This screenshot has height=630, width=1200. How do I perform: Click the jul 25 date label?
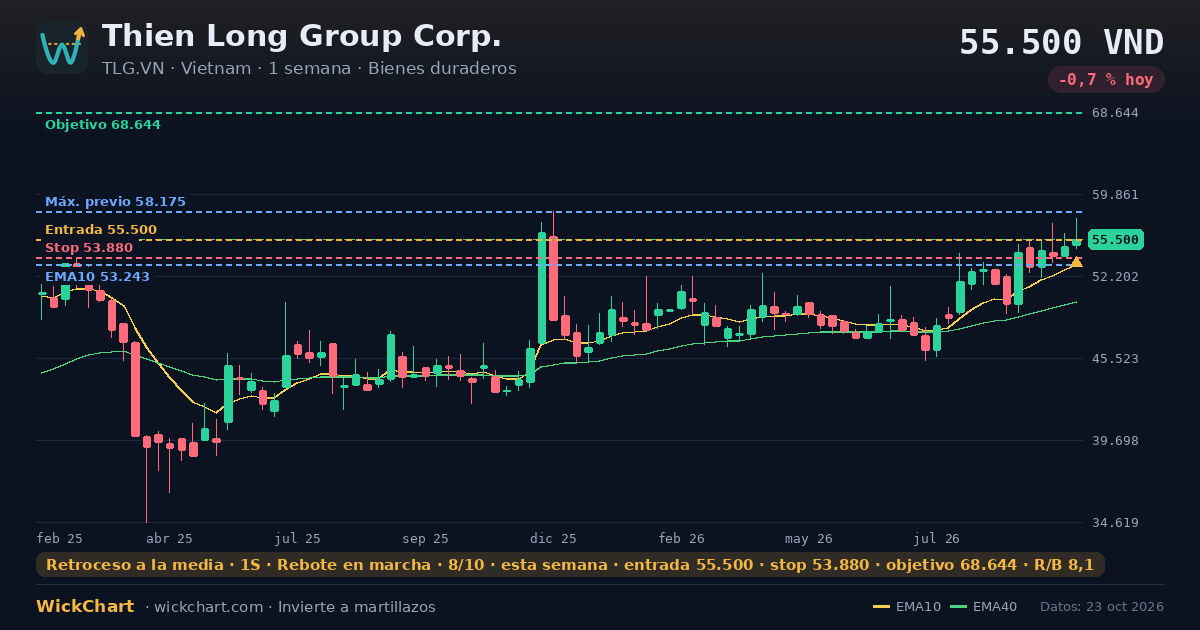298,539
